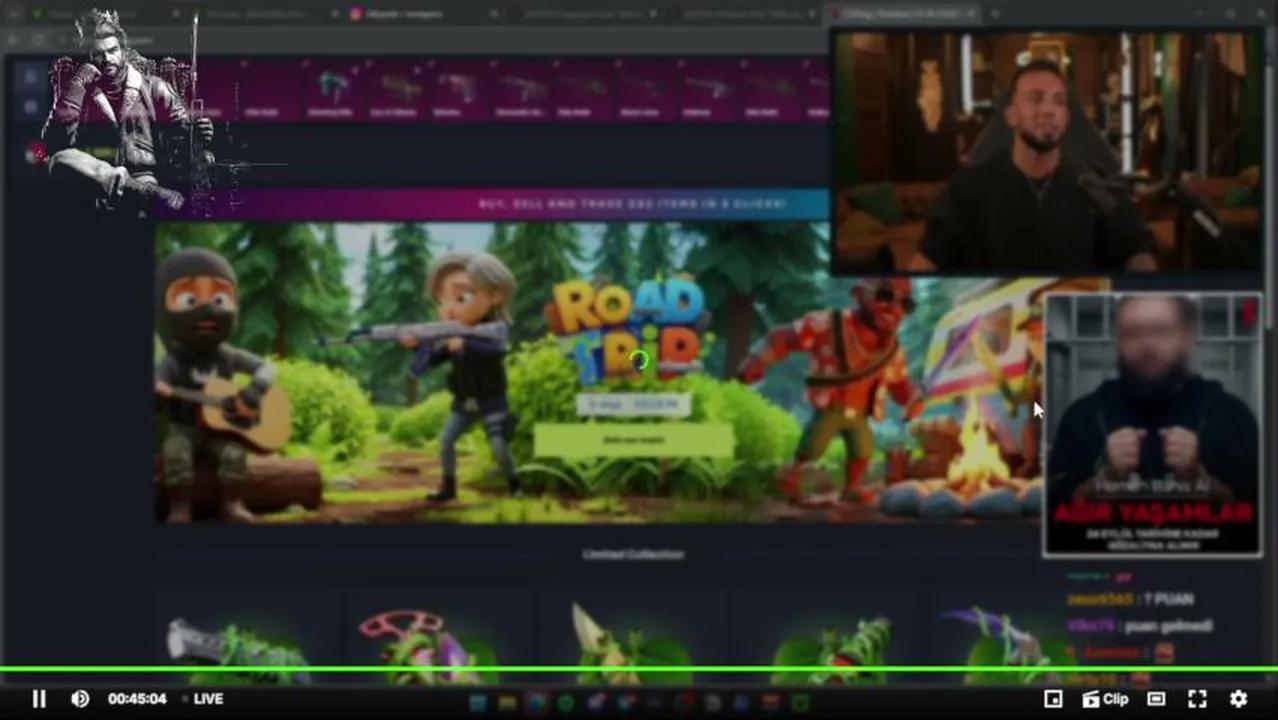Select the teal weapon skin in top strip
The height and width of the screenshot is (720, 1278).
click(x=331, y=92)
